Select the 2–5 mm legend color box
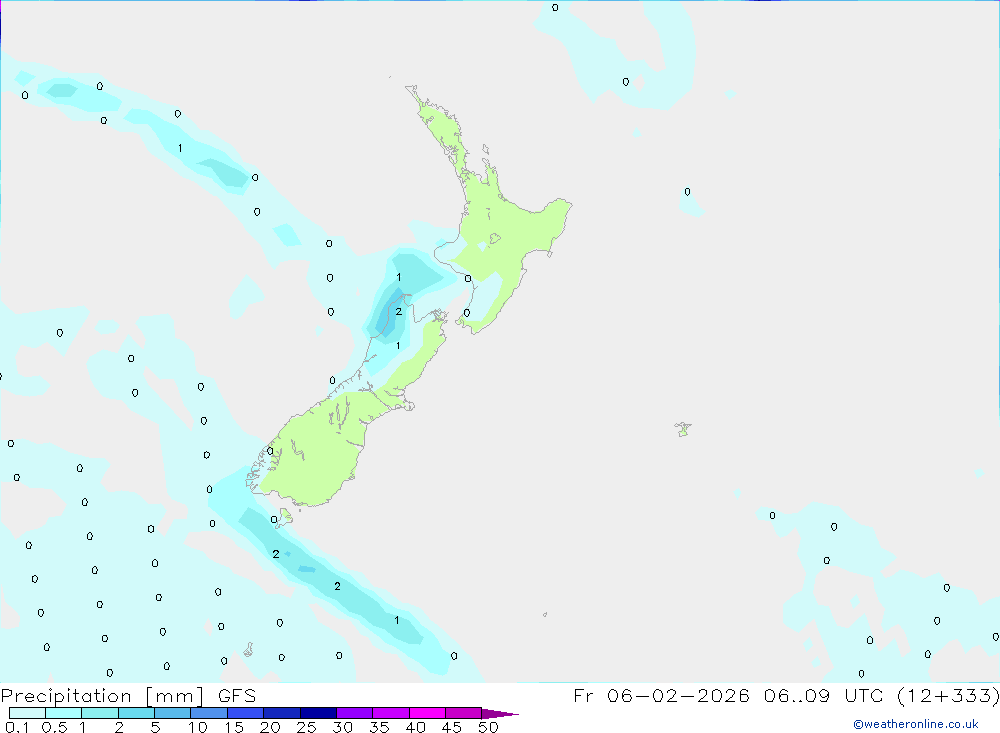Image resolution: width=1000 pixels, height=733 pixels. [136, 713]
